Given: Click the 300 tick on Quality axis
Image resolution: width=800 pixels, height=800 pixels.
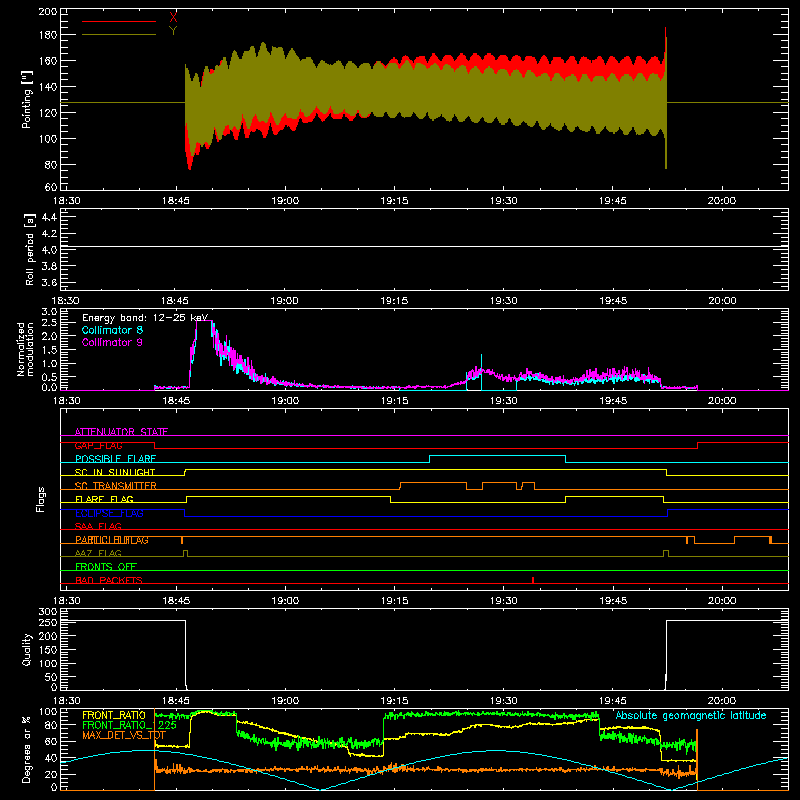Looking at the screenshot, I should (x=48, y=612).
